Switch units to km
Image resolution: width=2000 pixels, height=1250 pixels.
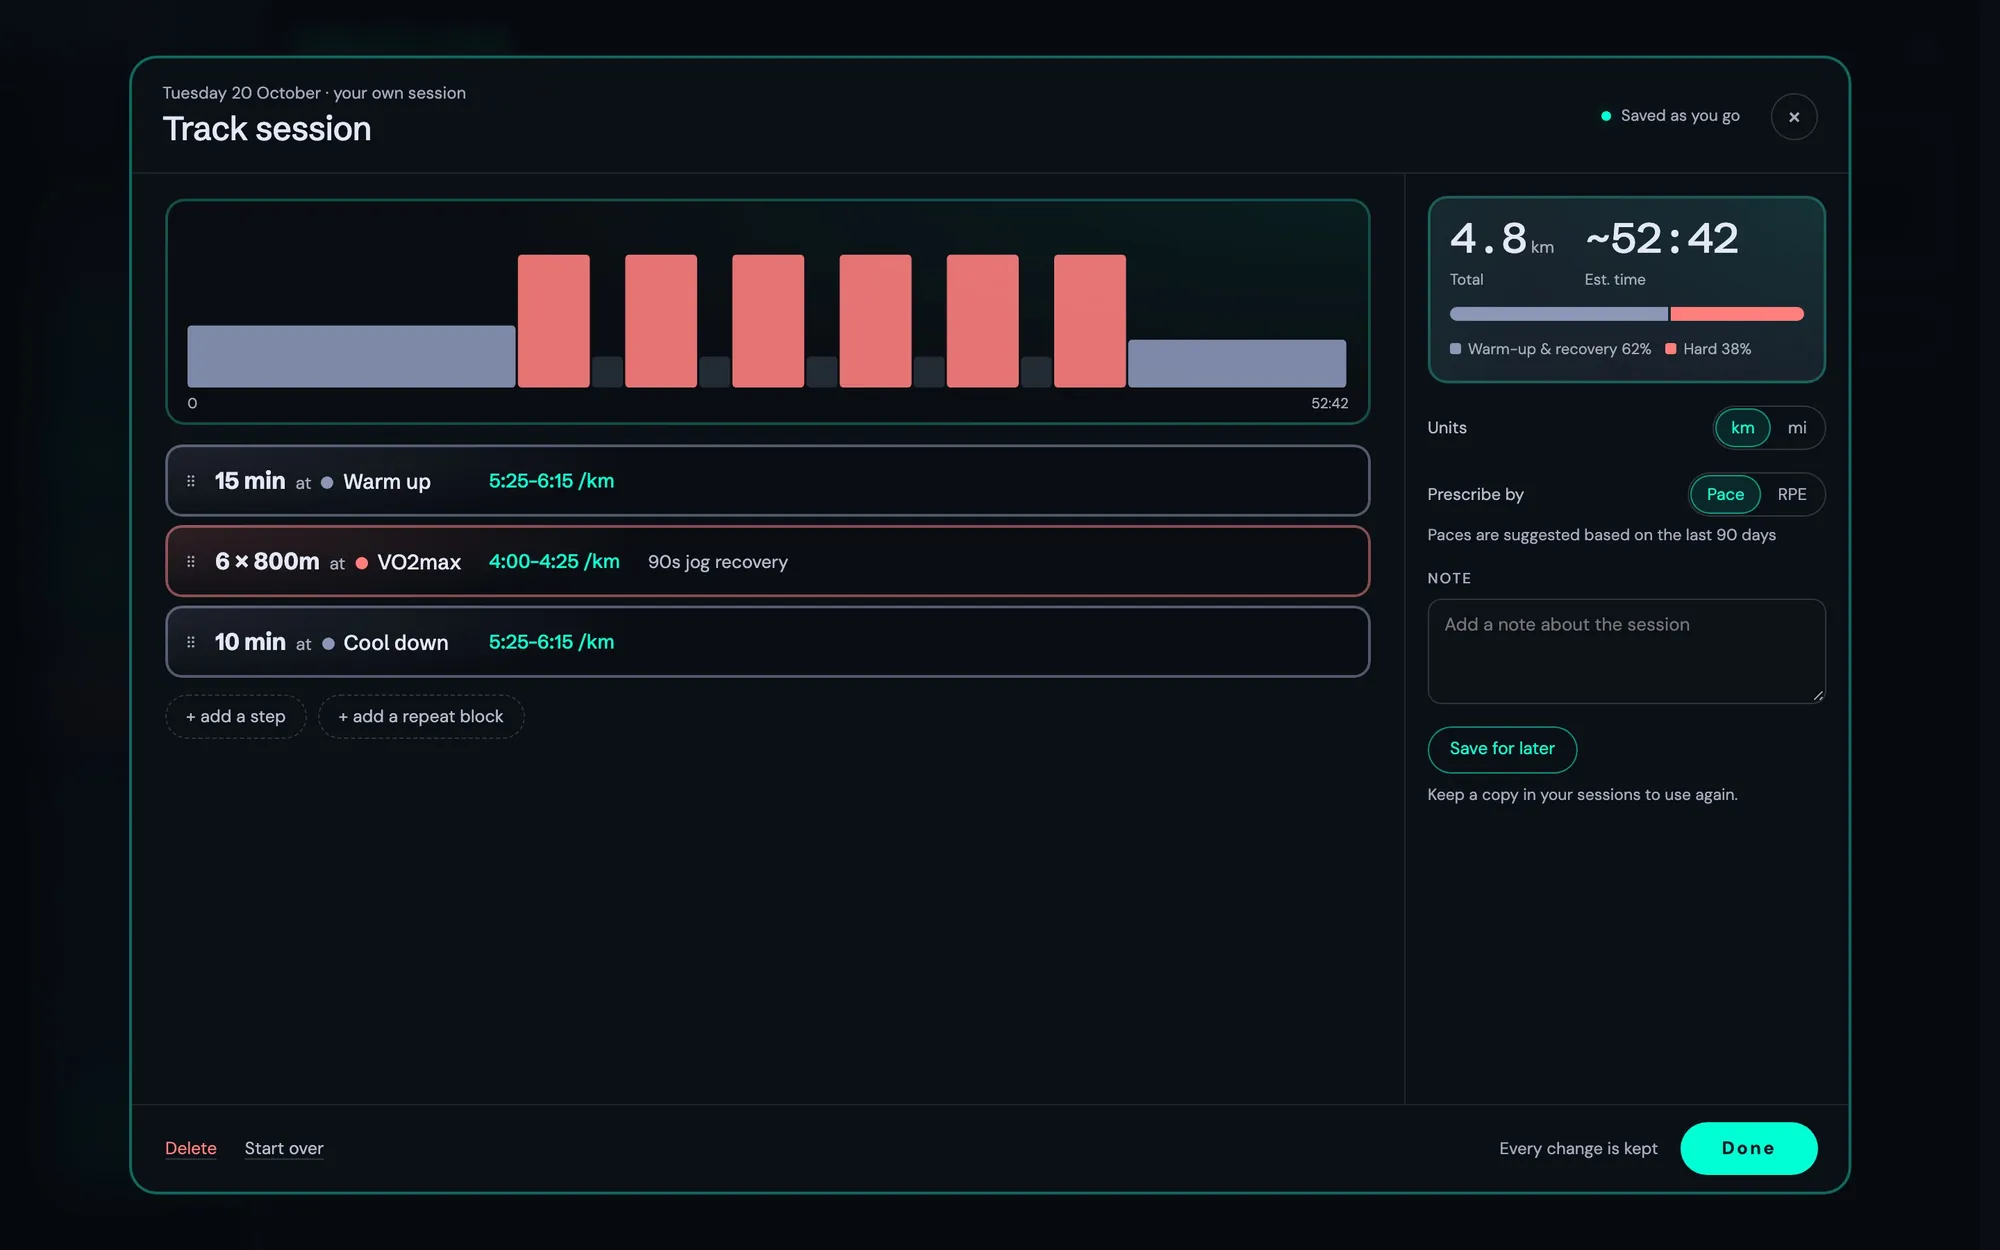click(x=1743, y=428)
